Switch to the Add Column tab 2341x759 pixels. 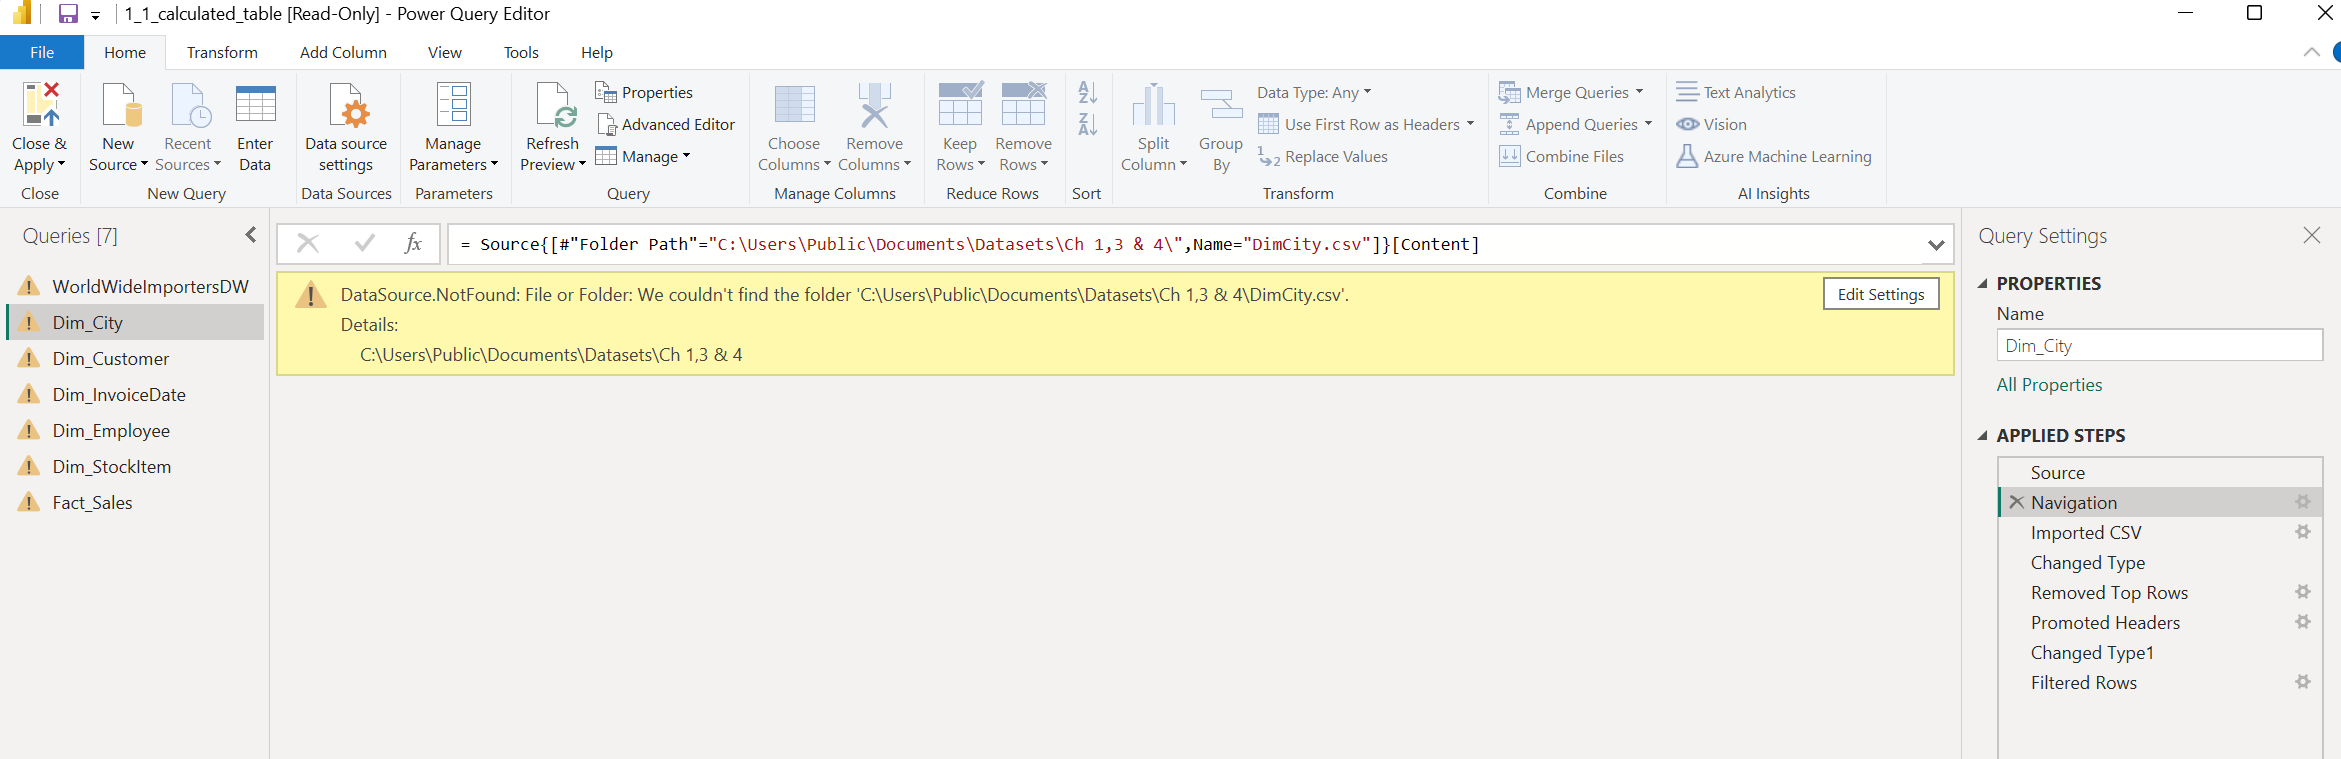point(343,52)
